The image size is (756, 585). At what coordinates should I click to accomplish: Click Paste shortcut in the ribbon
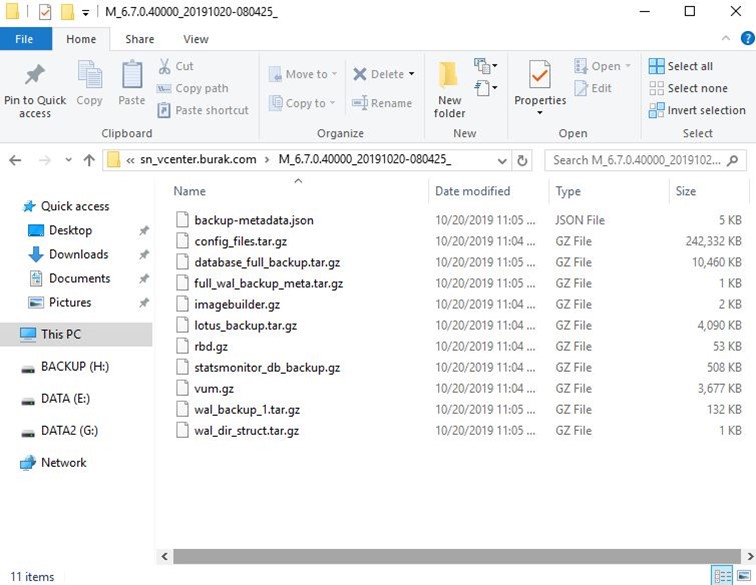pyautogui.click(x=202, y=110)
